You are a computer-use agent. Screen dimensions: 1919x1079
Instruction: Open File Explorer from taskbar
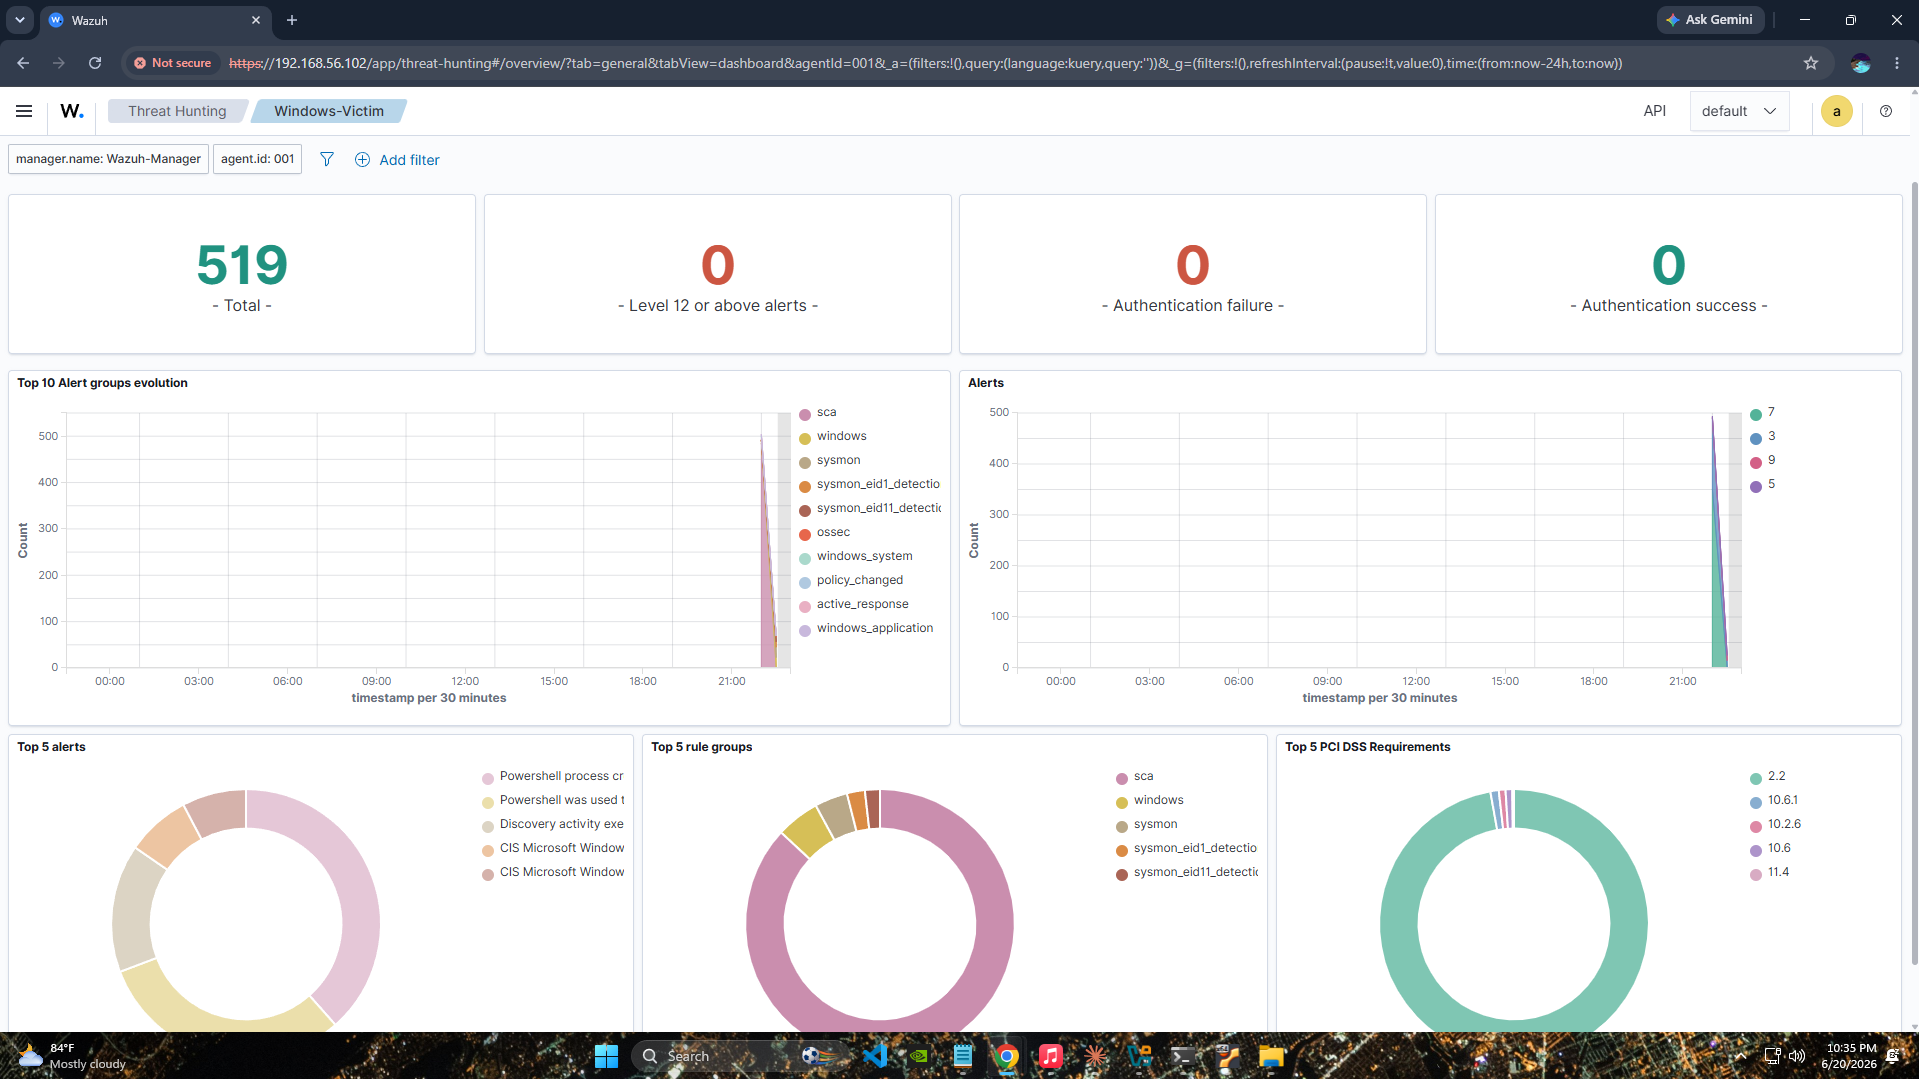[x=1271, y=1056]
